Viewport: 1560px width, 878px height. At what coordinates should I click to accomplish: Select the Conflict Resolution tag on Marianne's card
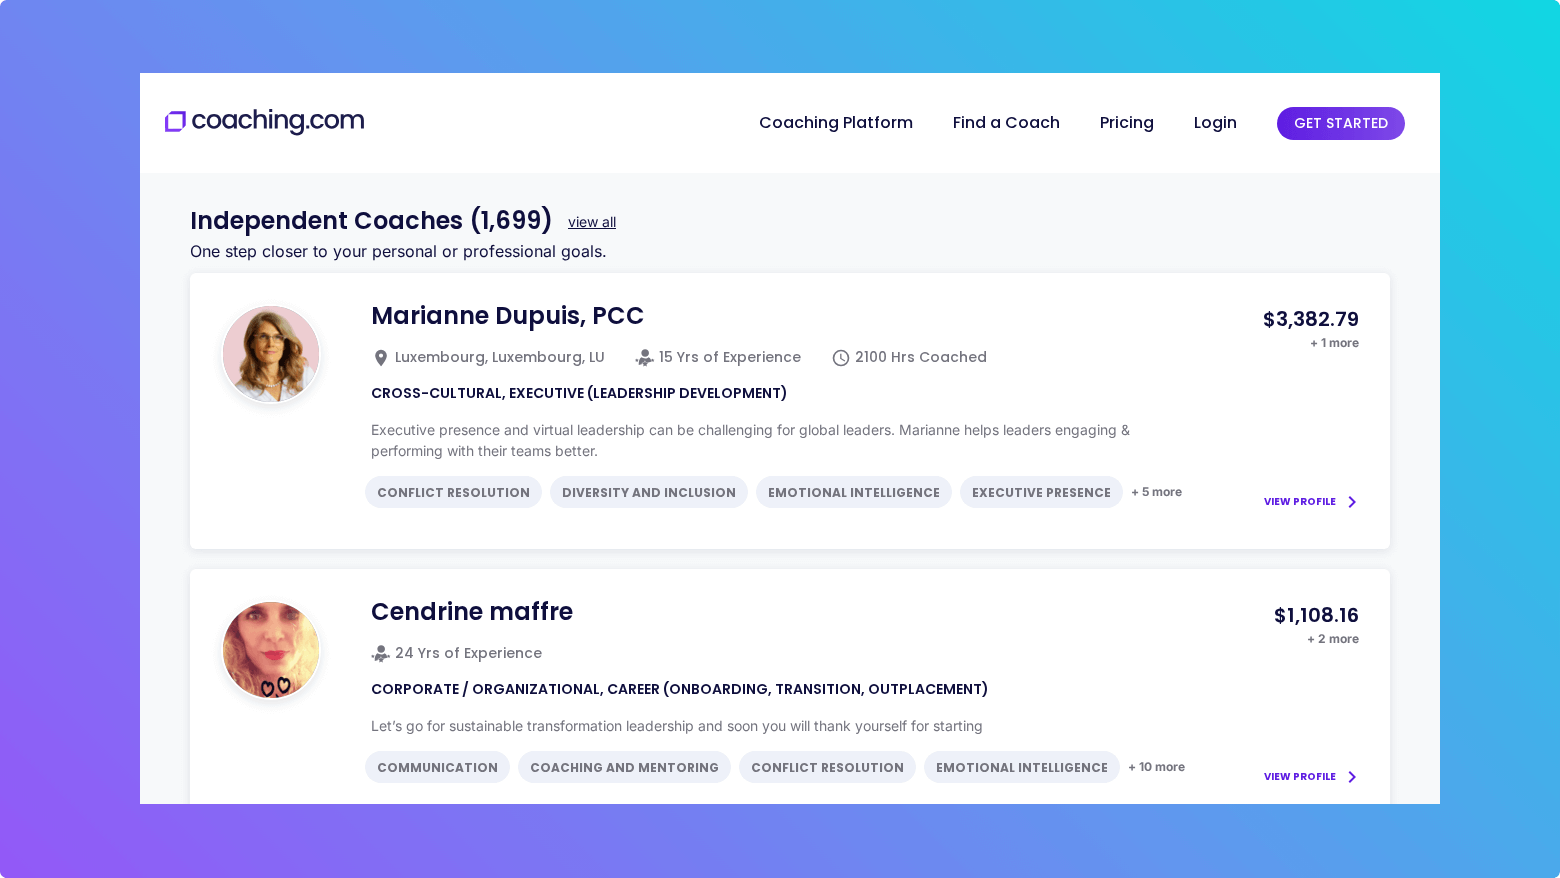coord(453,492)
